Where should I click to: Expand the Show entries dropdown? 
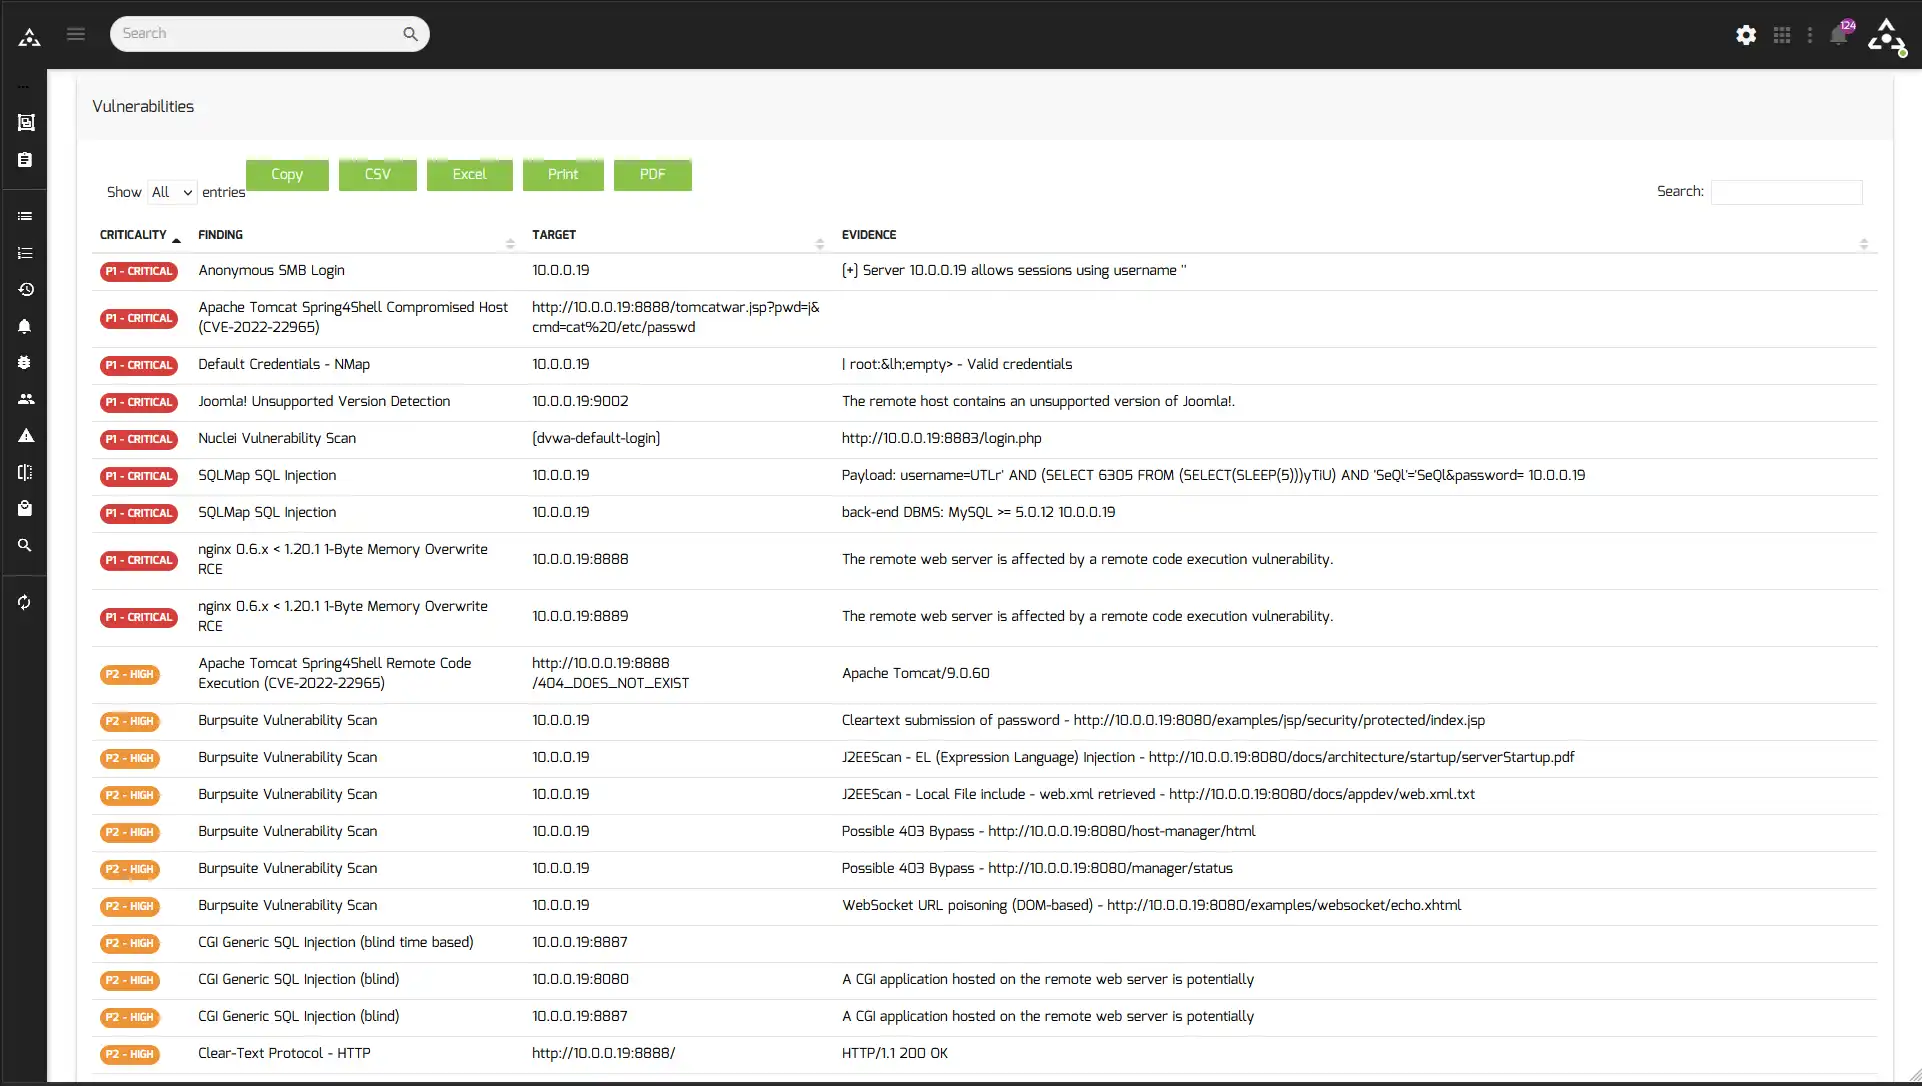coord(170,193)
